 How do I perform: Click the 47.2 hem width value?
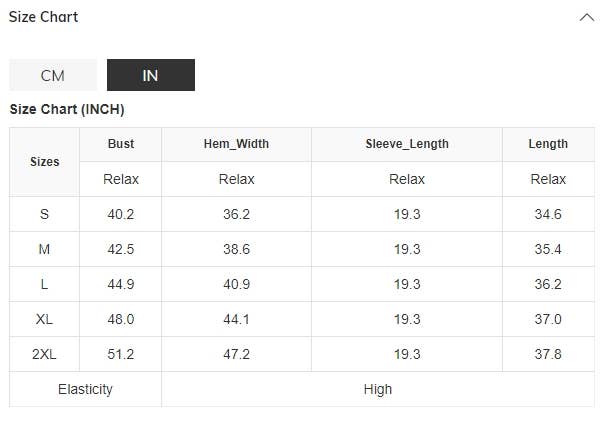point(236,354)
